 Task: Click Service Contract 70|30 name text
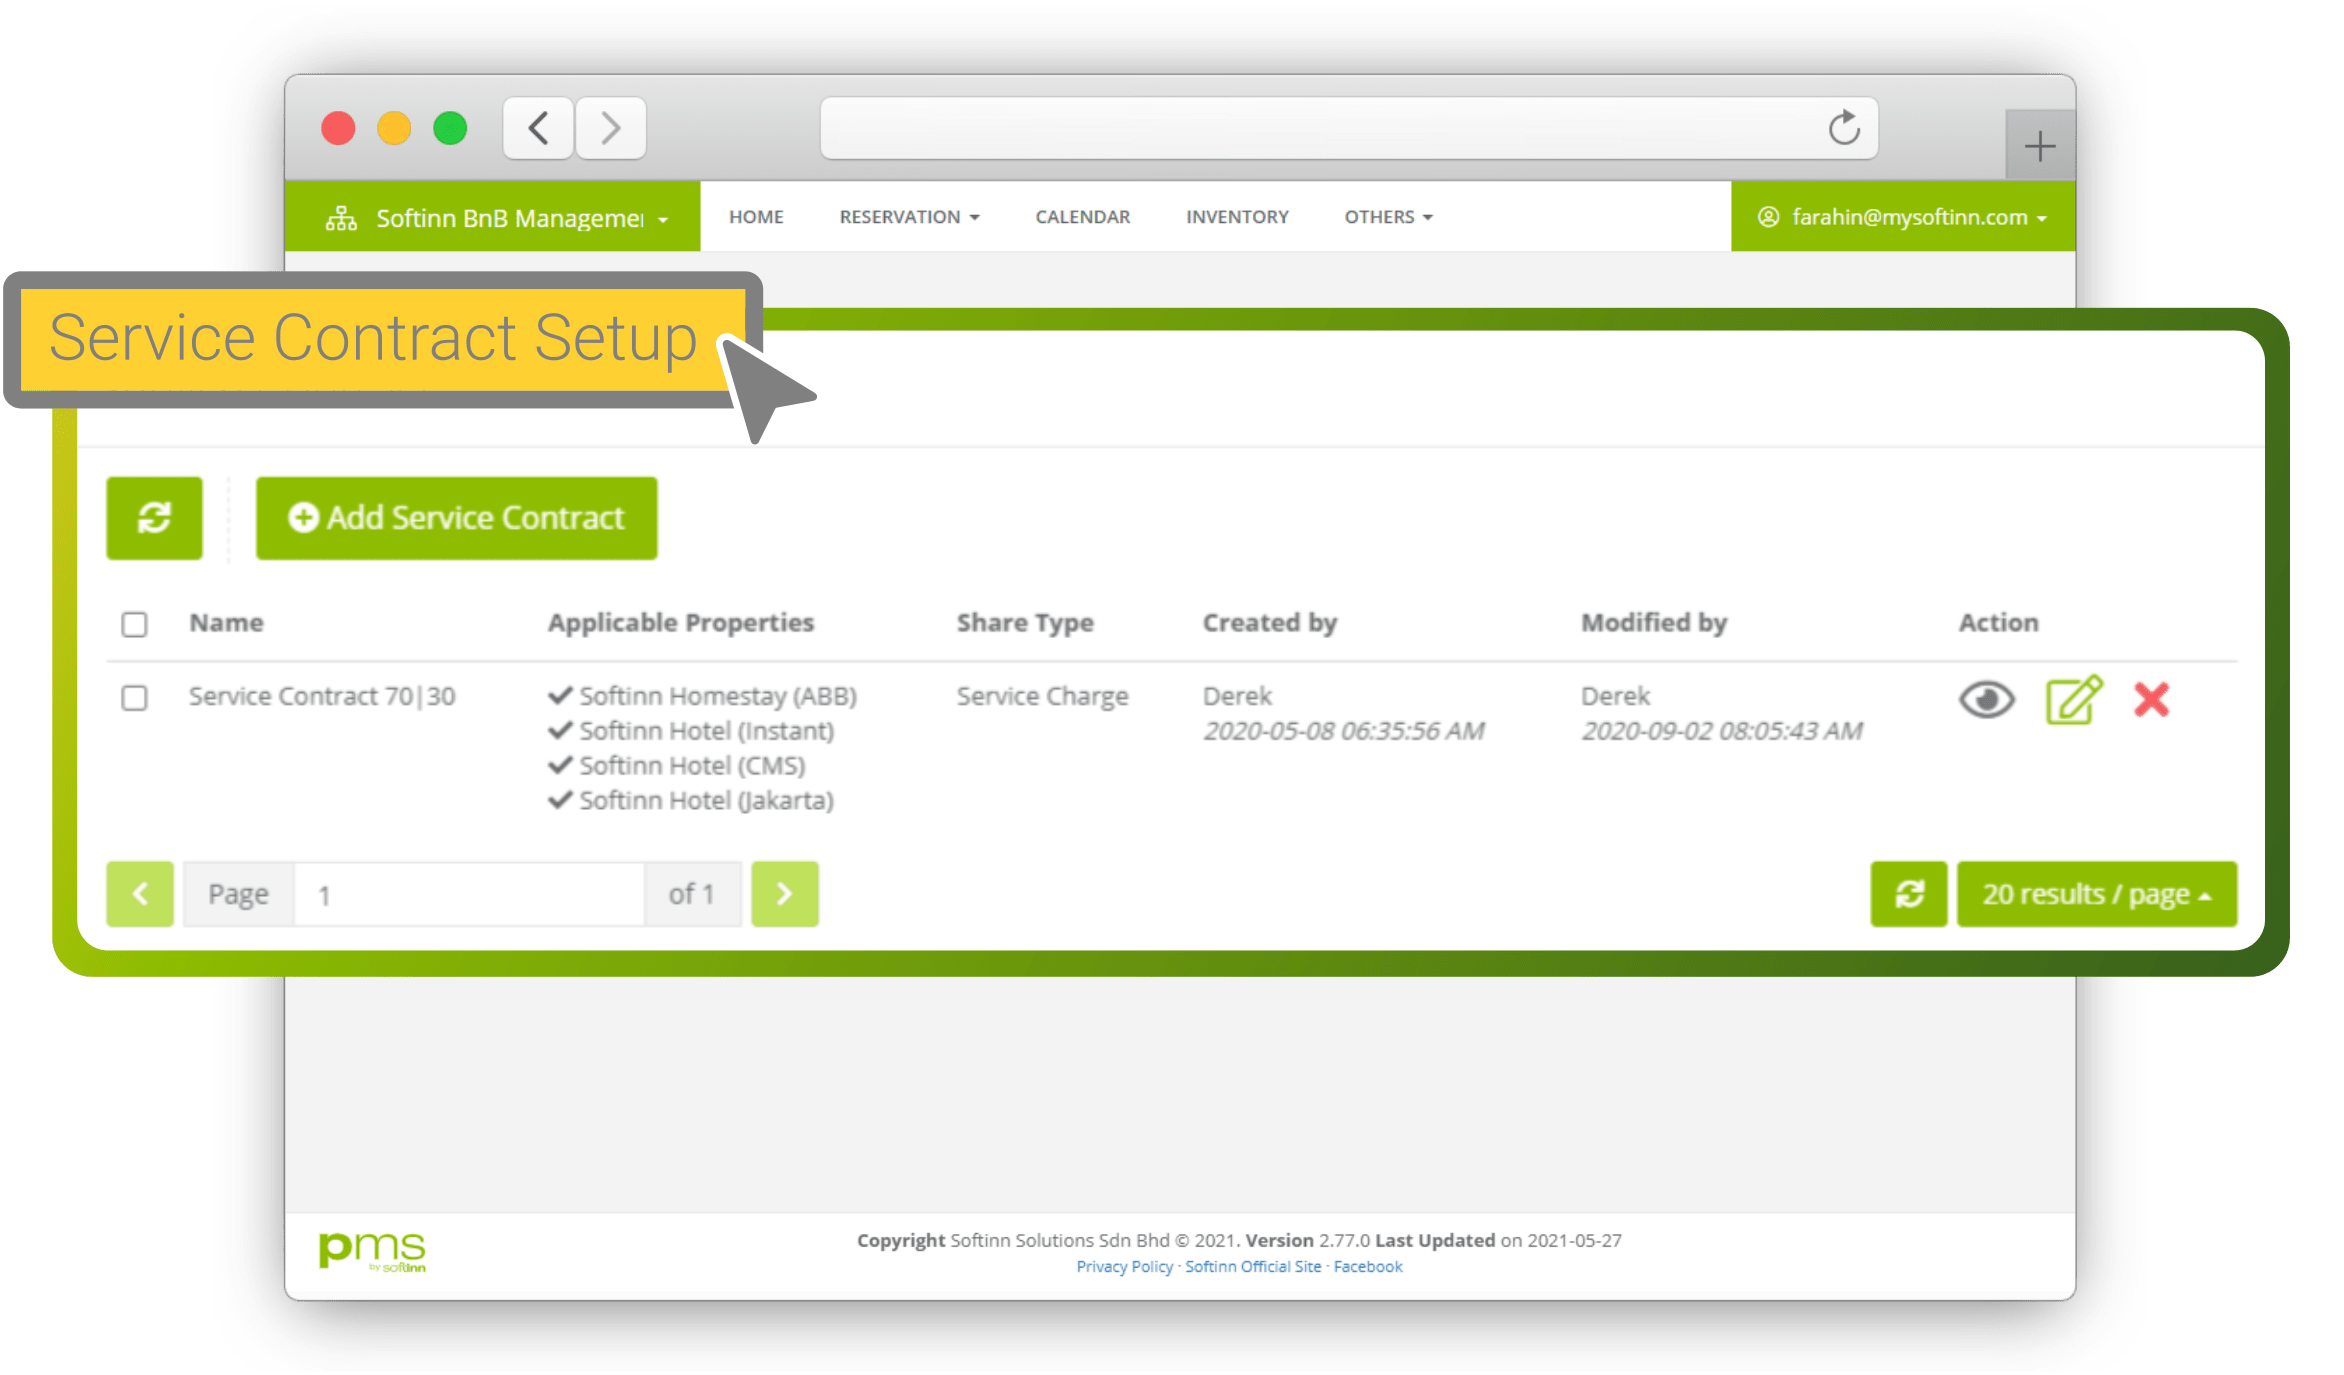coord(322,696)
